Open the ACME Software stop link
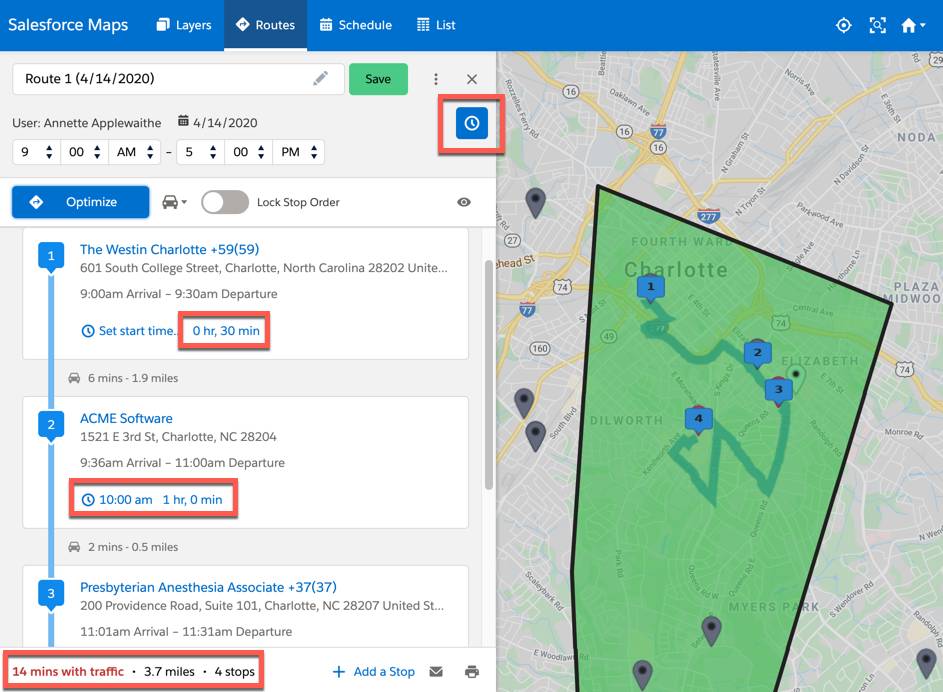943x692 pixels. (126, 418)
